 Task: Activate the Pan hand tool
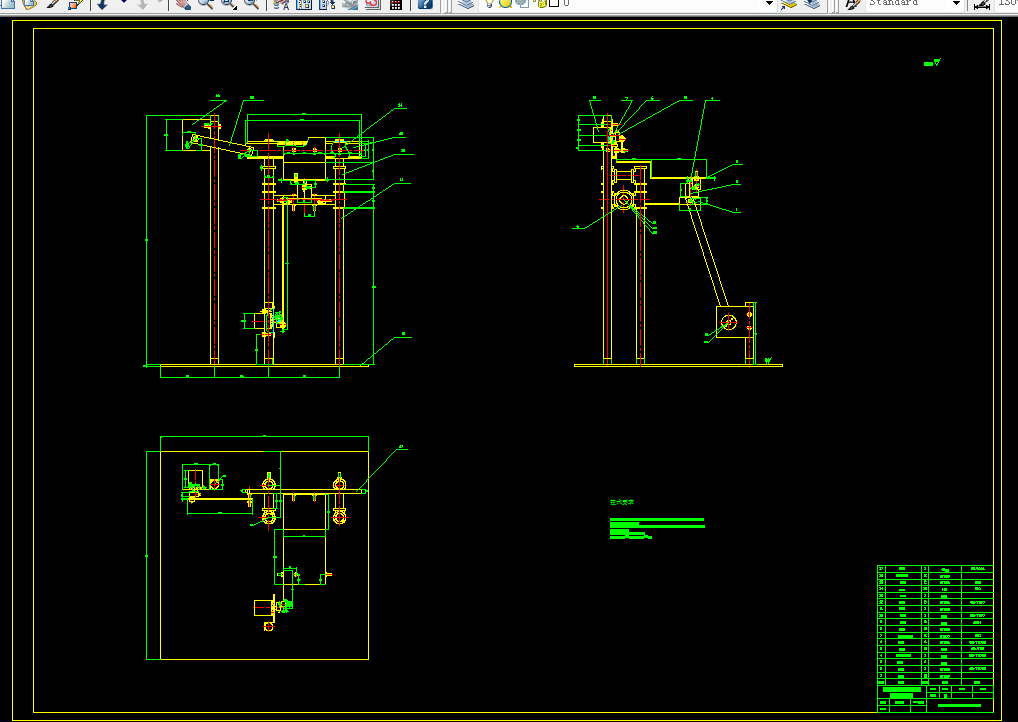[183, 4]
